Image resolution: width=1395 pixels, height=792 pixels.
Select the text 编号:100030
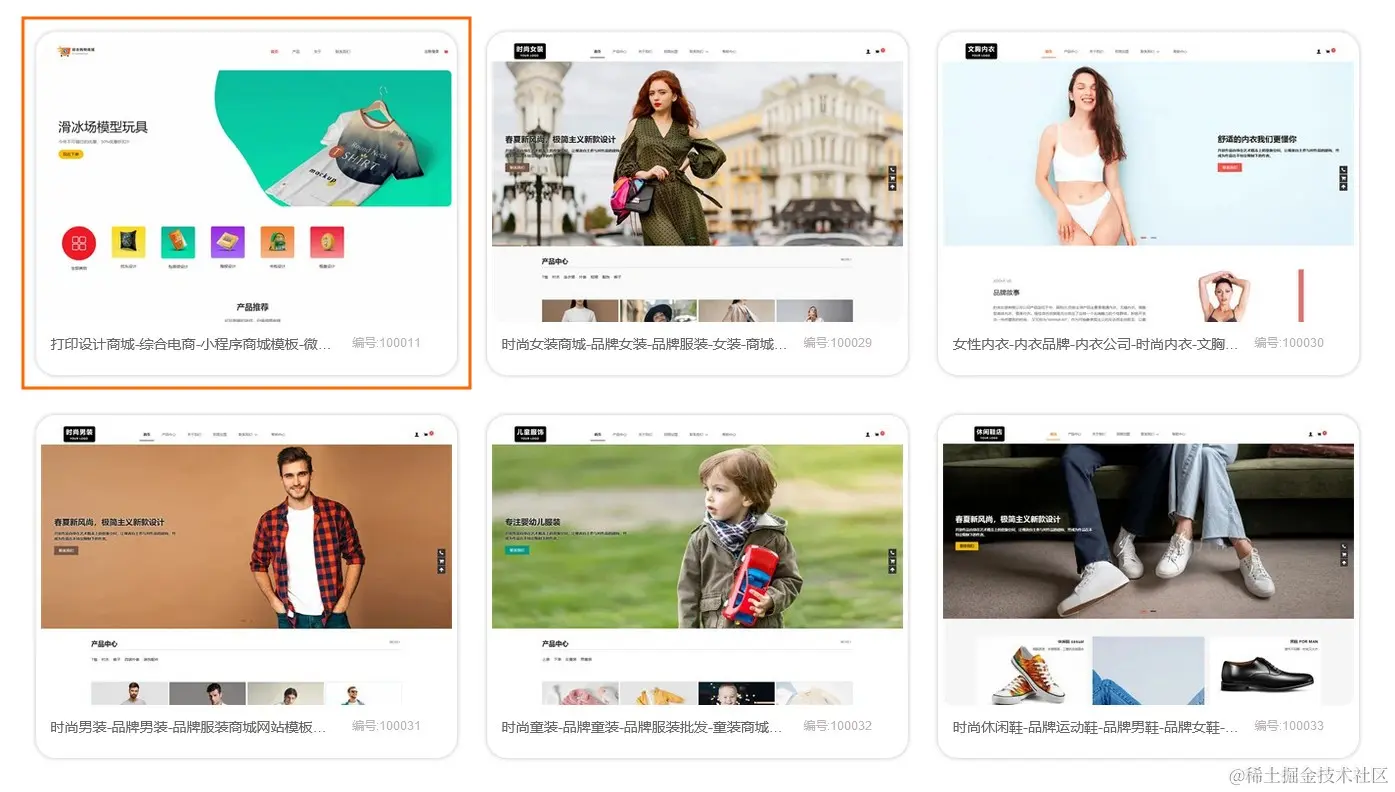click(x=1288, y=343)
